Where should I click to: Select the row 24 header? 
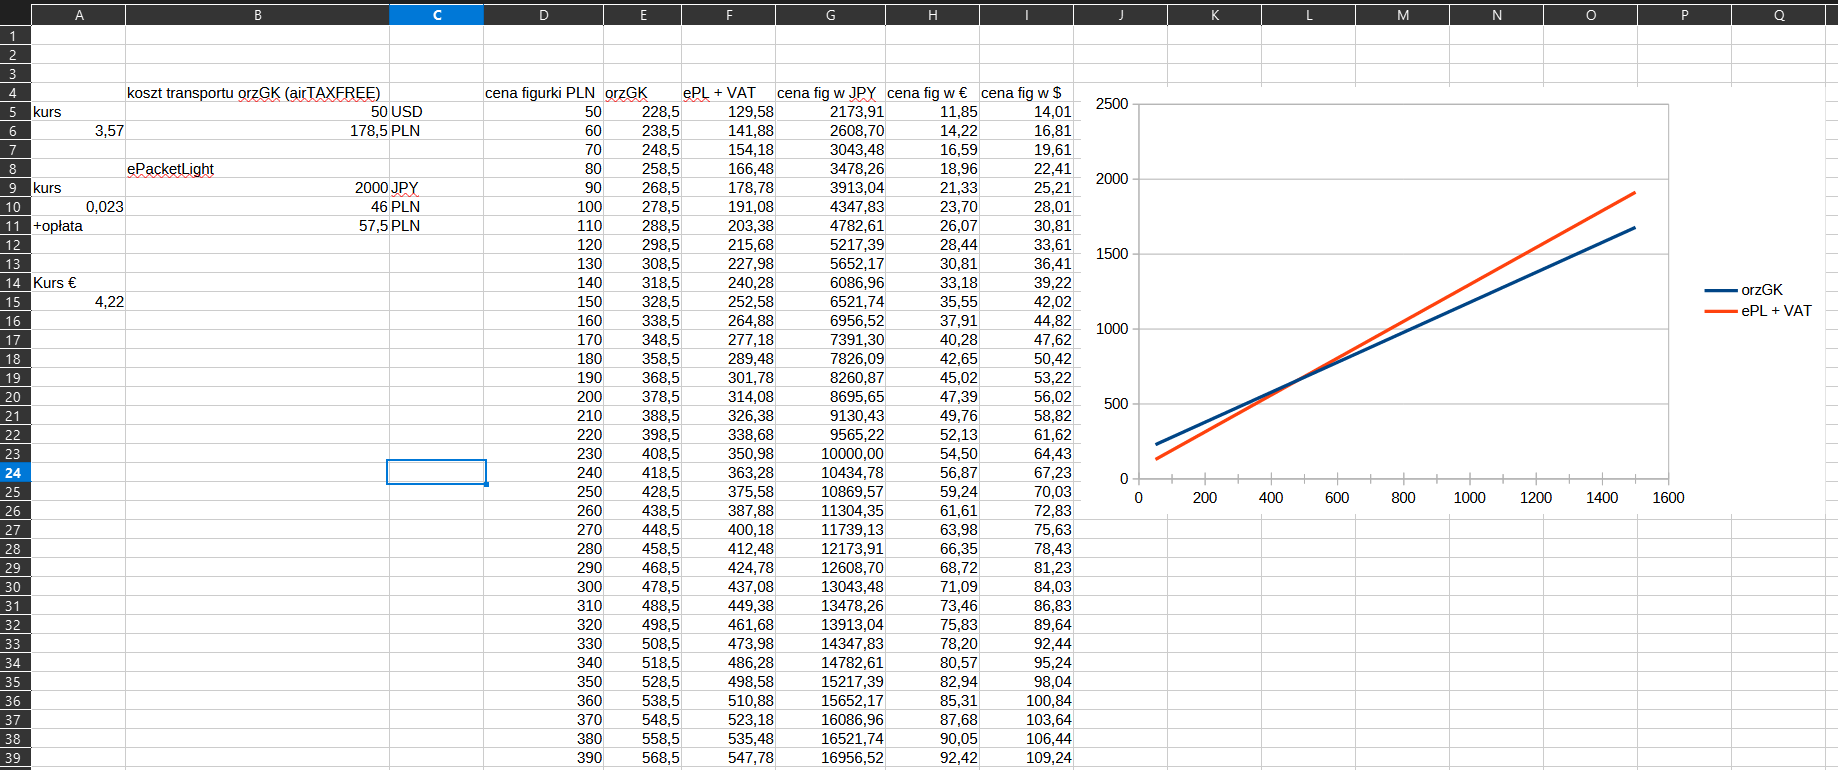pyautogui.click(x=14, y=473)
